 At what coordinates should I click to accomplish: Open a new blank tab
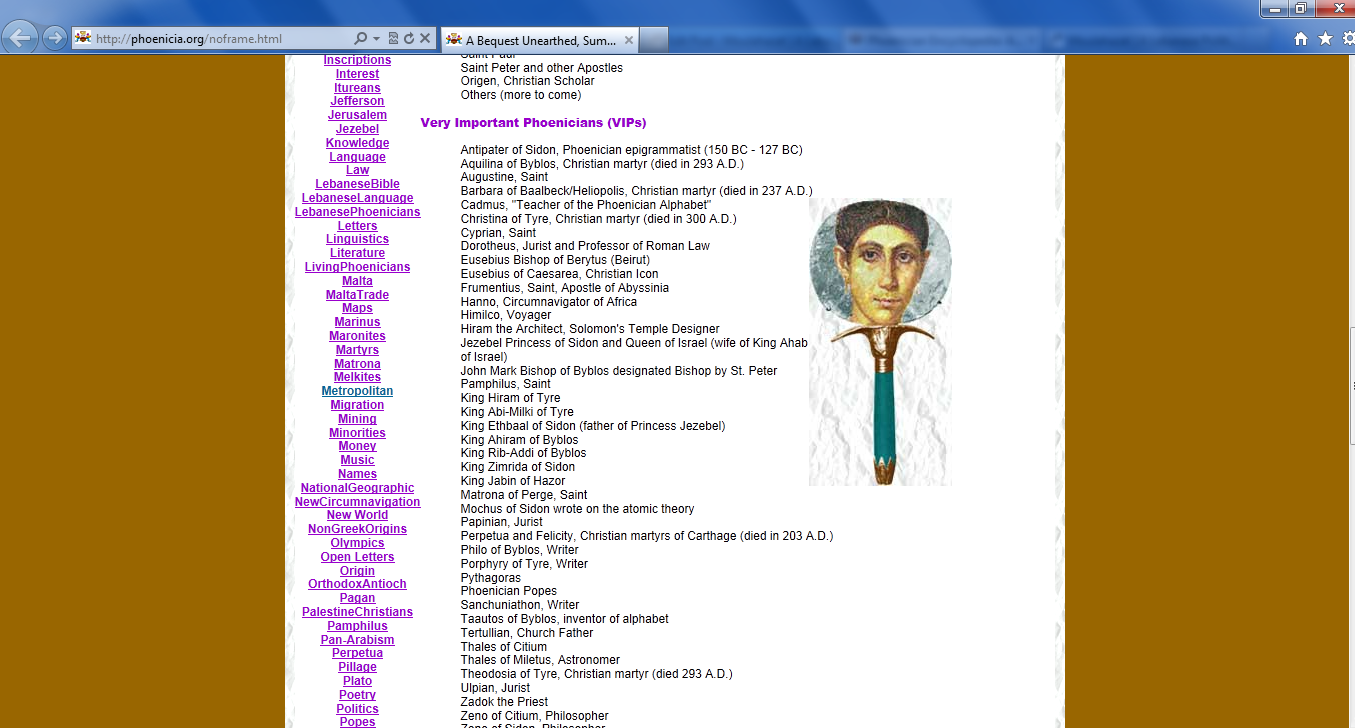click(653, 40)
